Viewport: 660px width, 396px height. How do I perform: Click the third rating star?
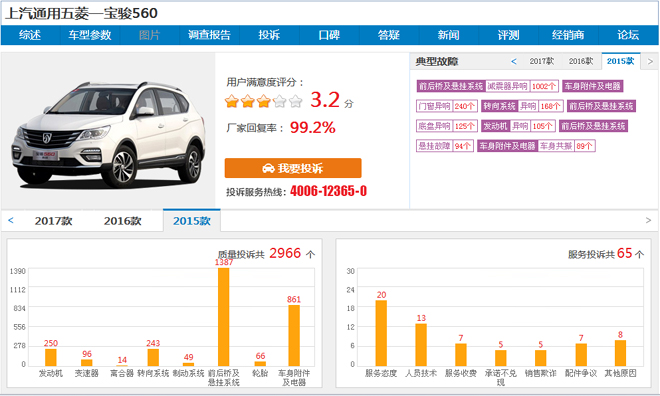[x=263, y=101]
